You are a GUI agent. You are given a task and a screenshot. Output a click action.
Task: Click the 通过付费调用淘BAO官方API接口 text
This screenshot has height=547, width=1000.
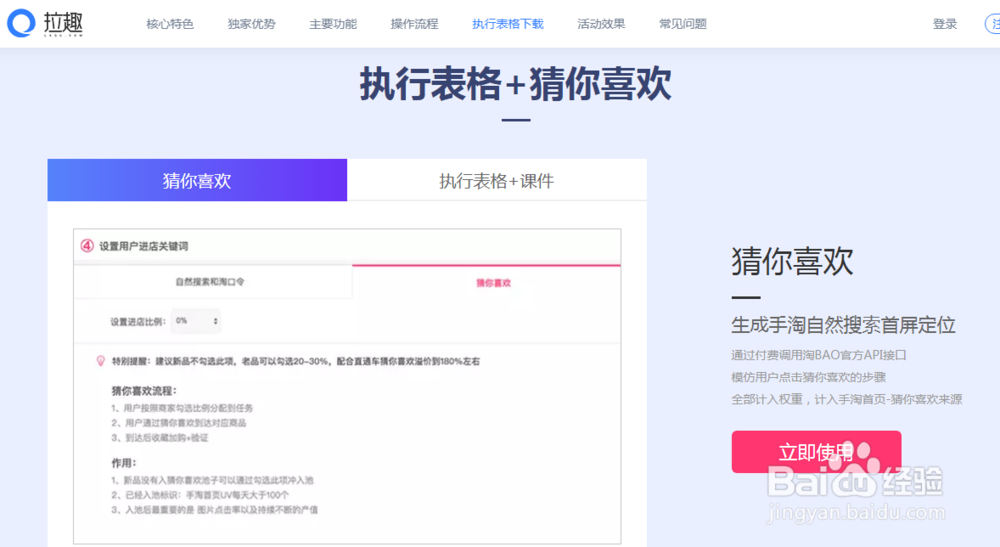tap(819, 355)
